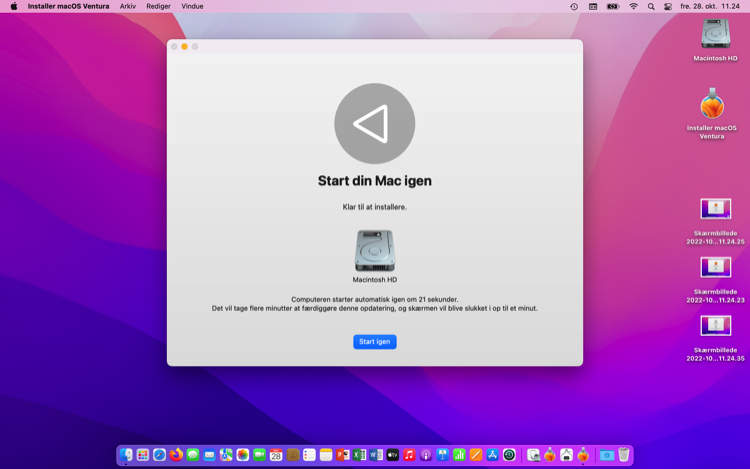Image resolution: width=750 pixels, height=469 pixels.
Task: Launch Firefox from the Dock
Action: pyautogui.click(x=176, y=455)
